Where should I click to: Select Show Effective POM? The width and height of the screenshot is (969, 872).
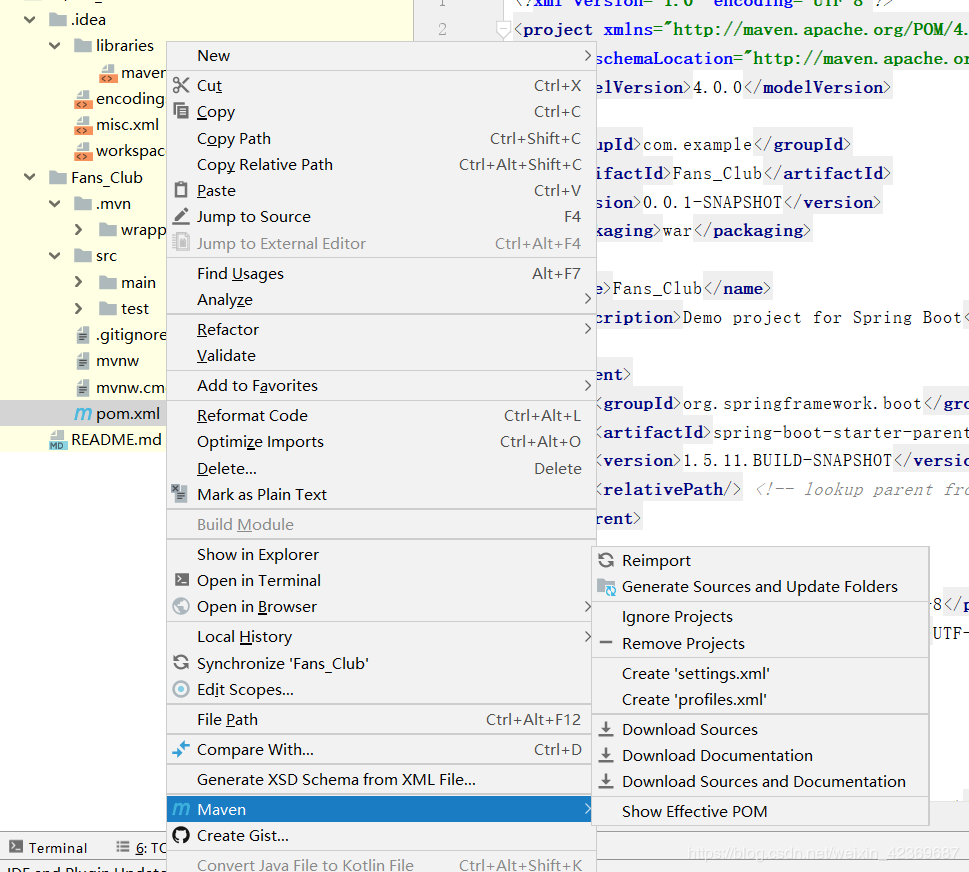pos(760,811)
